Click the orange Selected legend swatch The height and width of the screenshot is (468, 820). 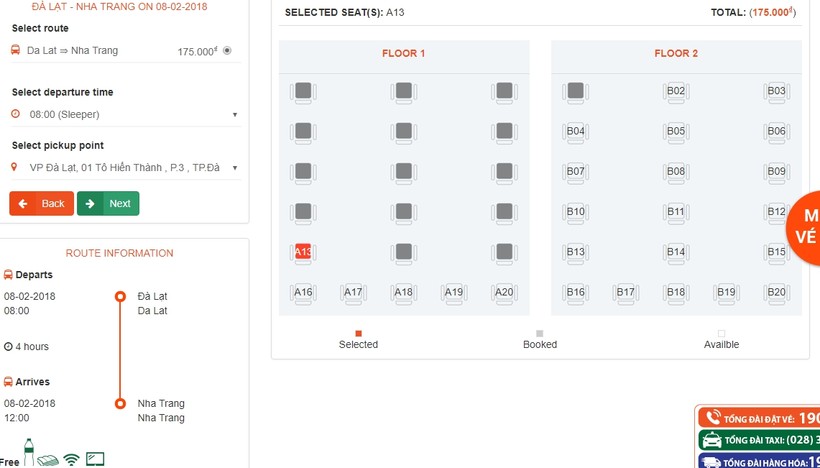point(358,333)
